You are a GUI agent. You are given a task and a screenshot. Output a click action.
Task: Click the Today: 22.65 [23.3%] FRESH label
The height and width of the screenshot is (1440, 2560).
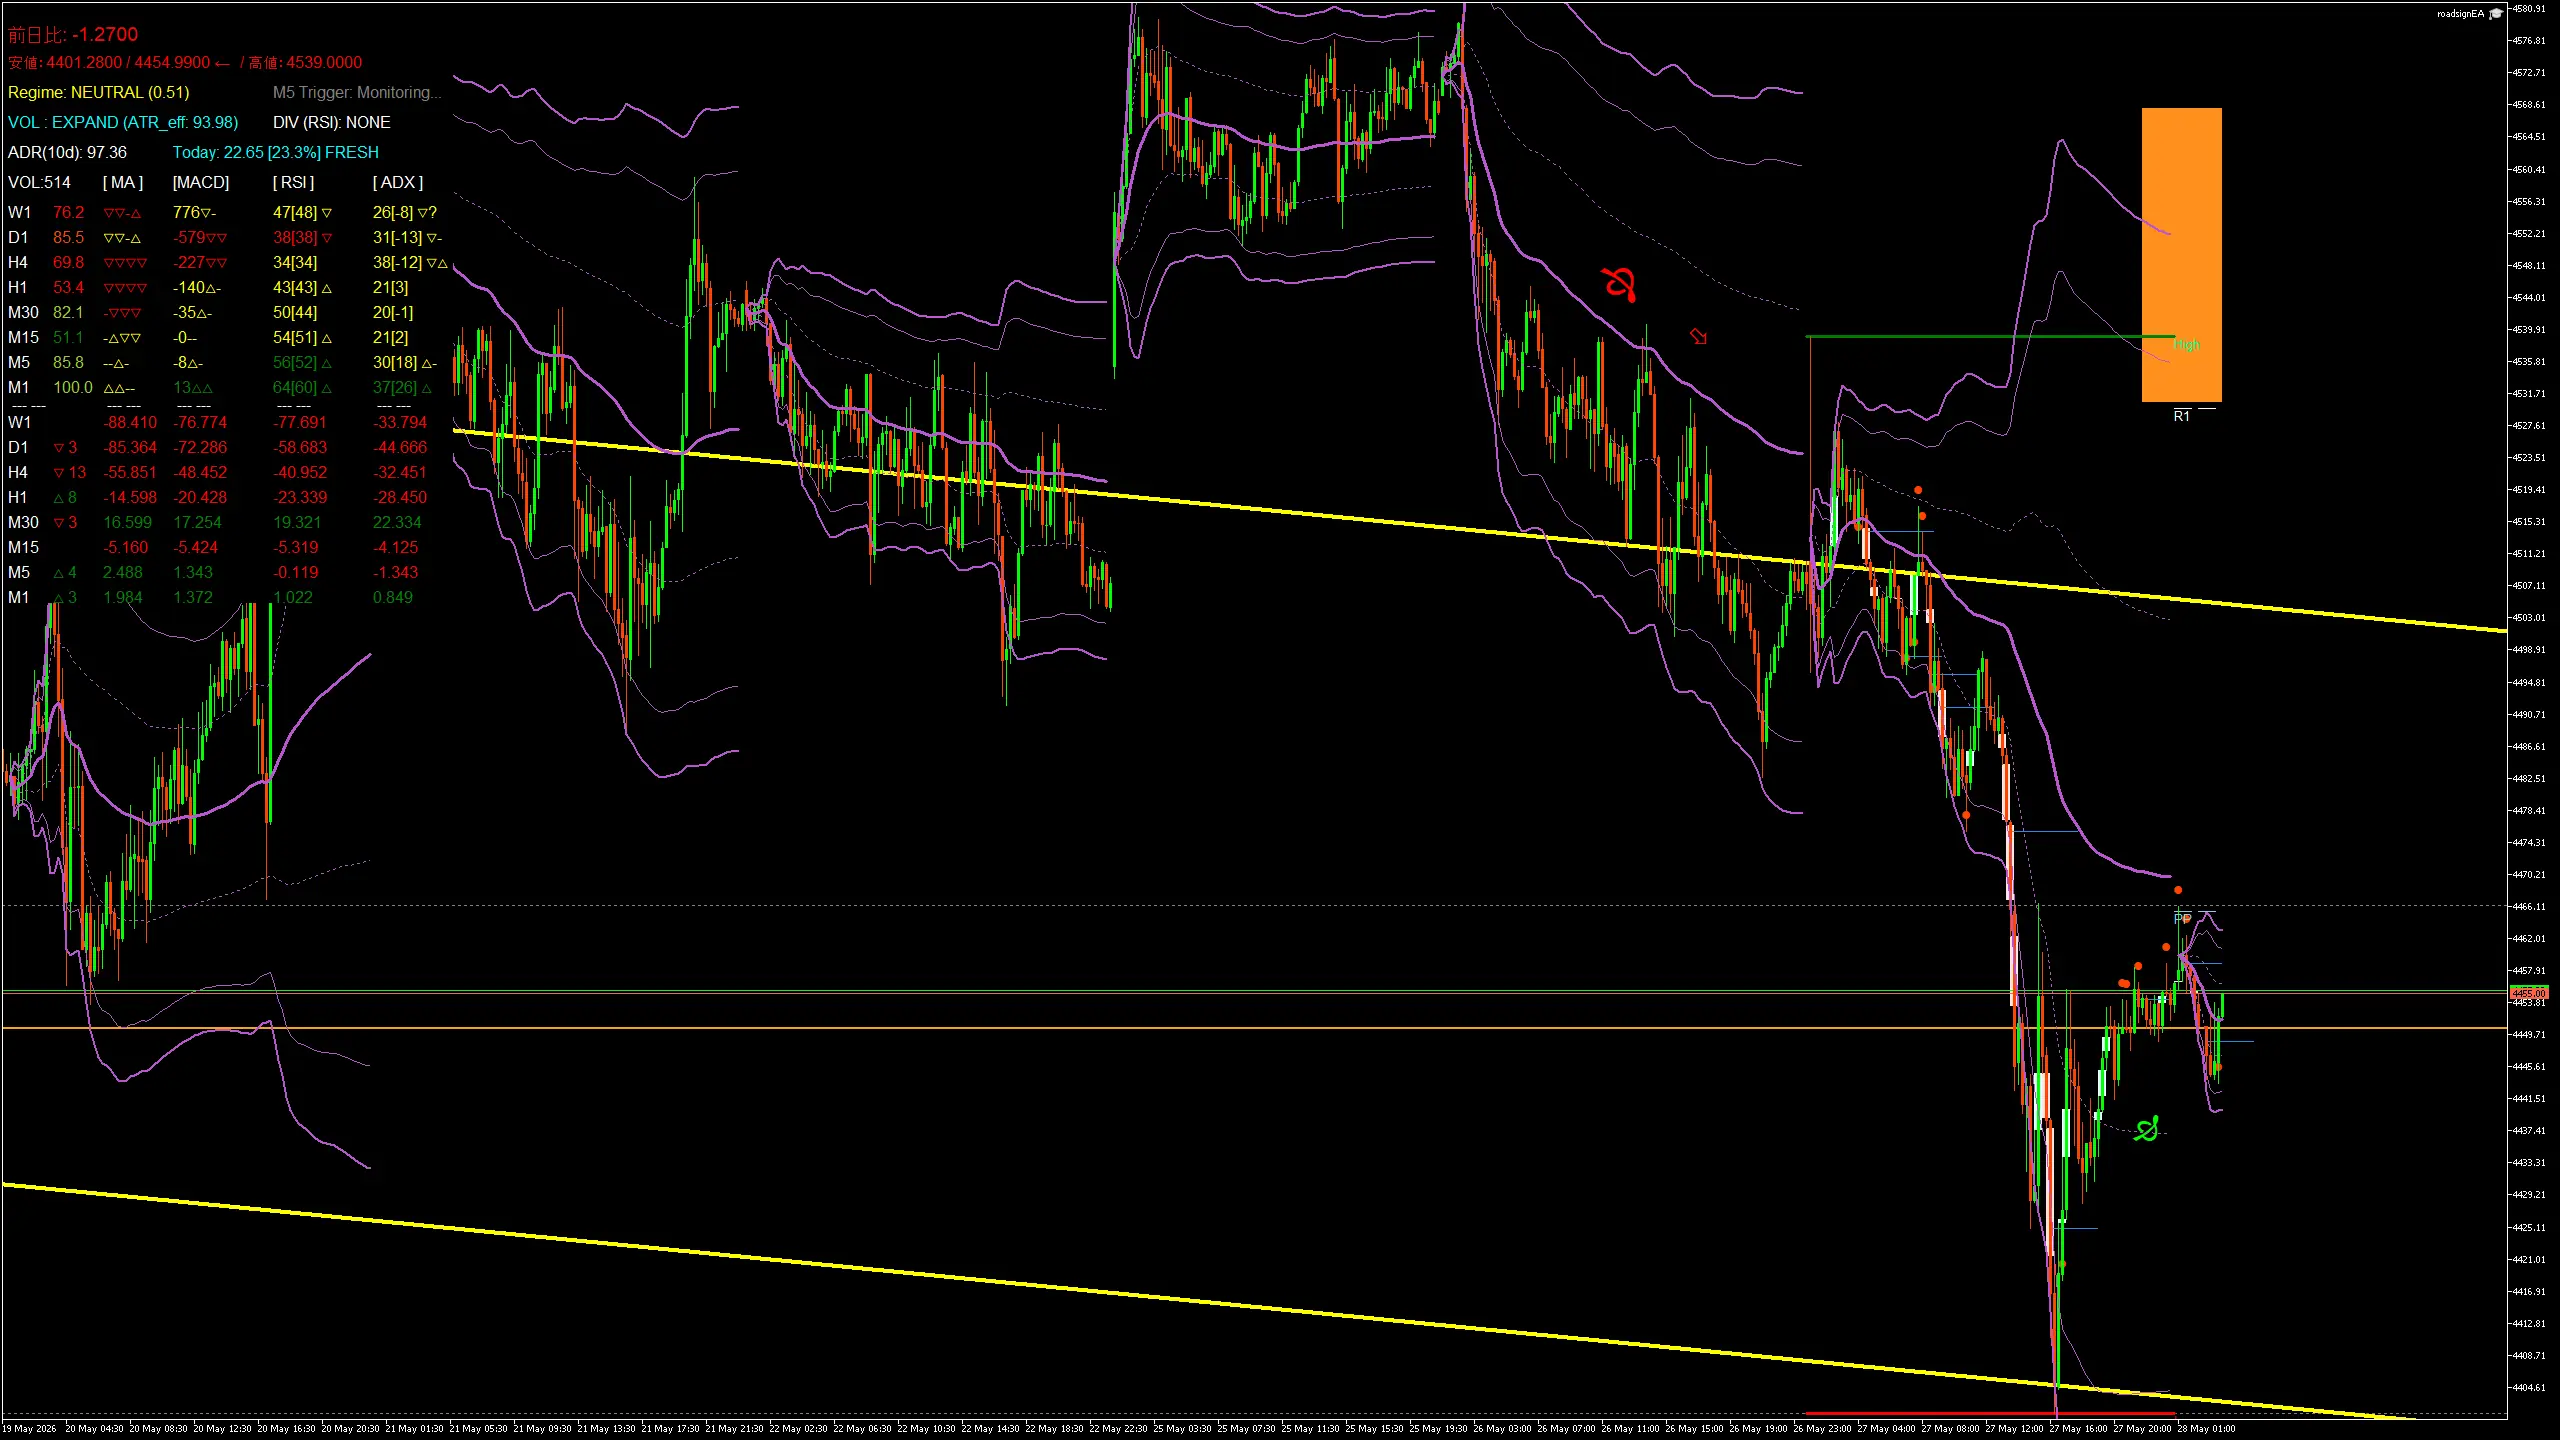[276, 152]
